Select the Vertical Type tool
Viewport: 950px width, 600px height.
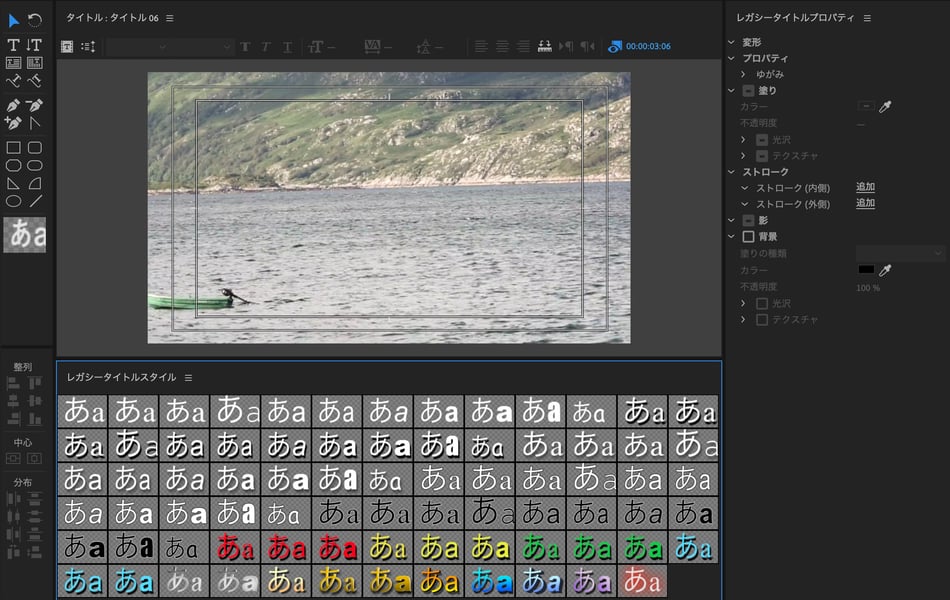(35, 45)
